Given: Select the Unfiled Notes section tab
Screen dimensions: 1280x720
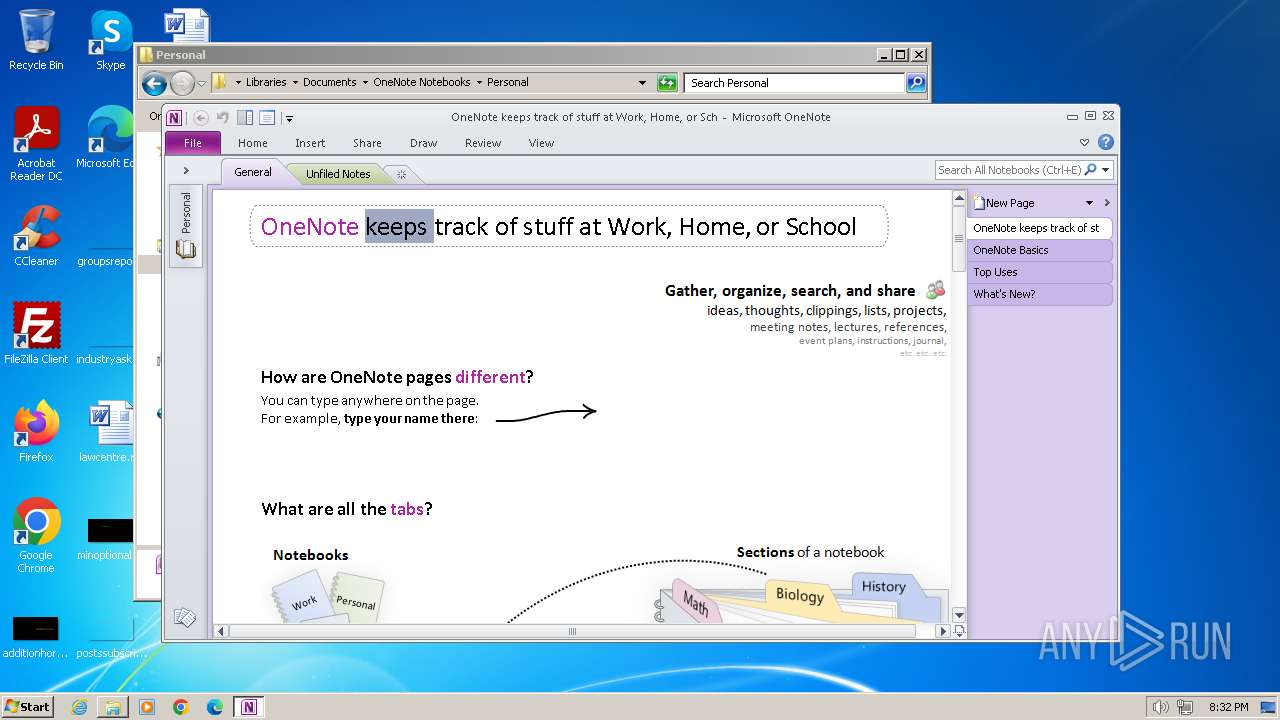Looking at the screenshot, I should coord(338,174).
